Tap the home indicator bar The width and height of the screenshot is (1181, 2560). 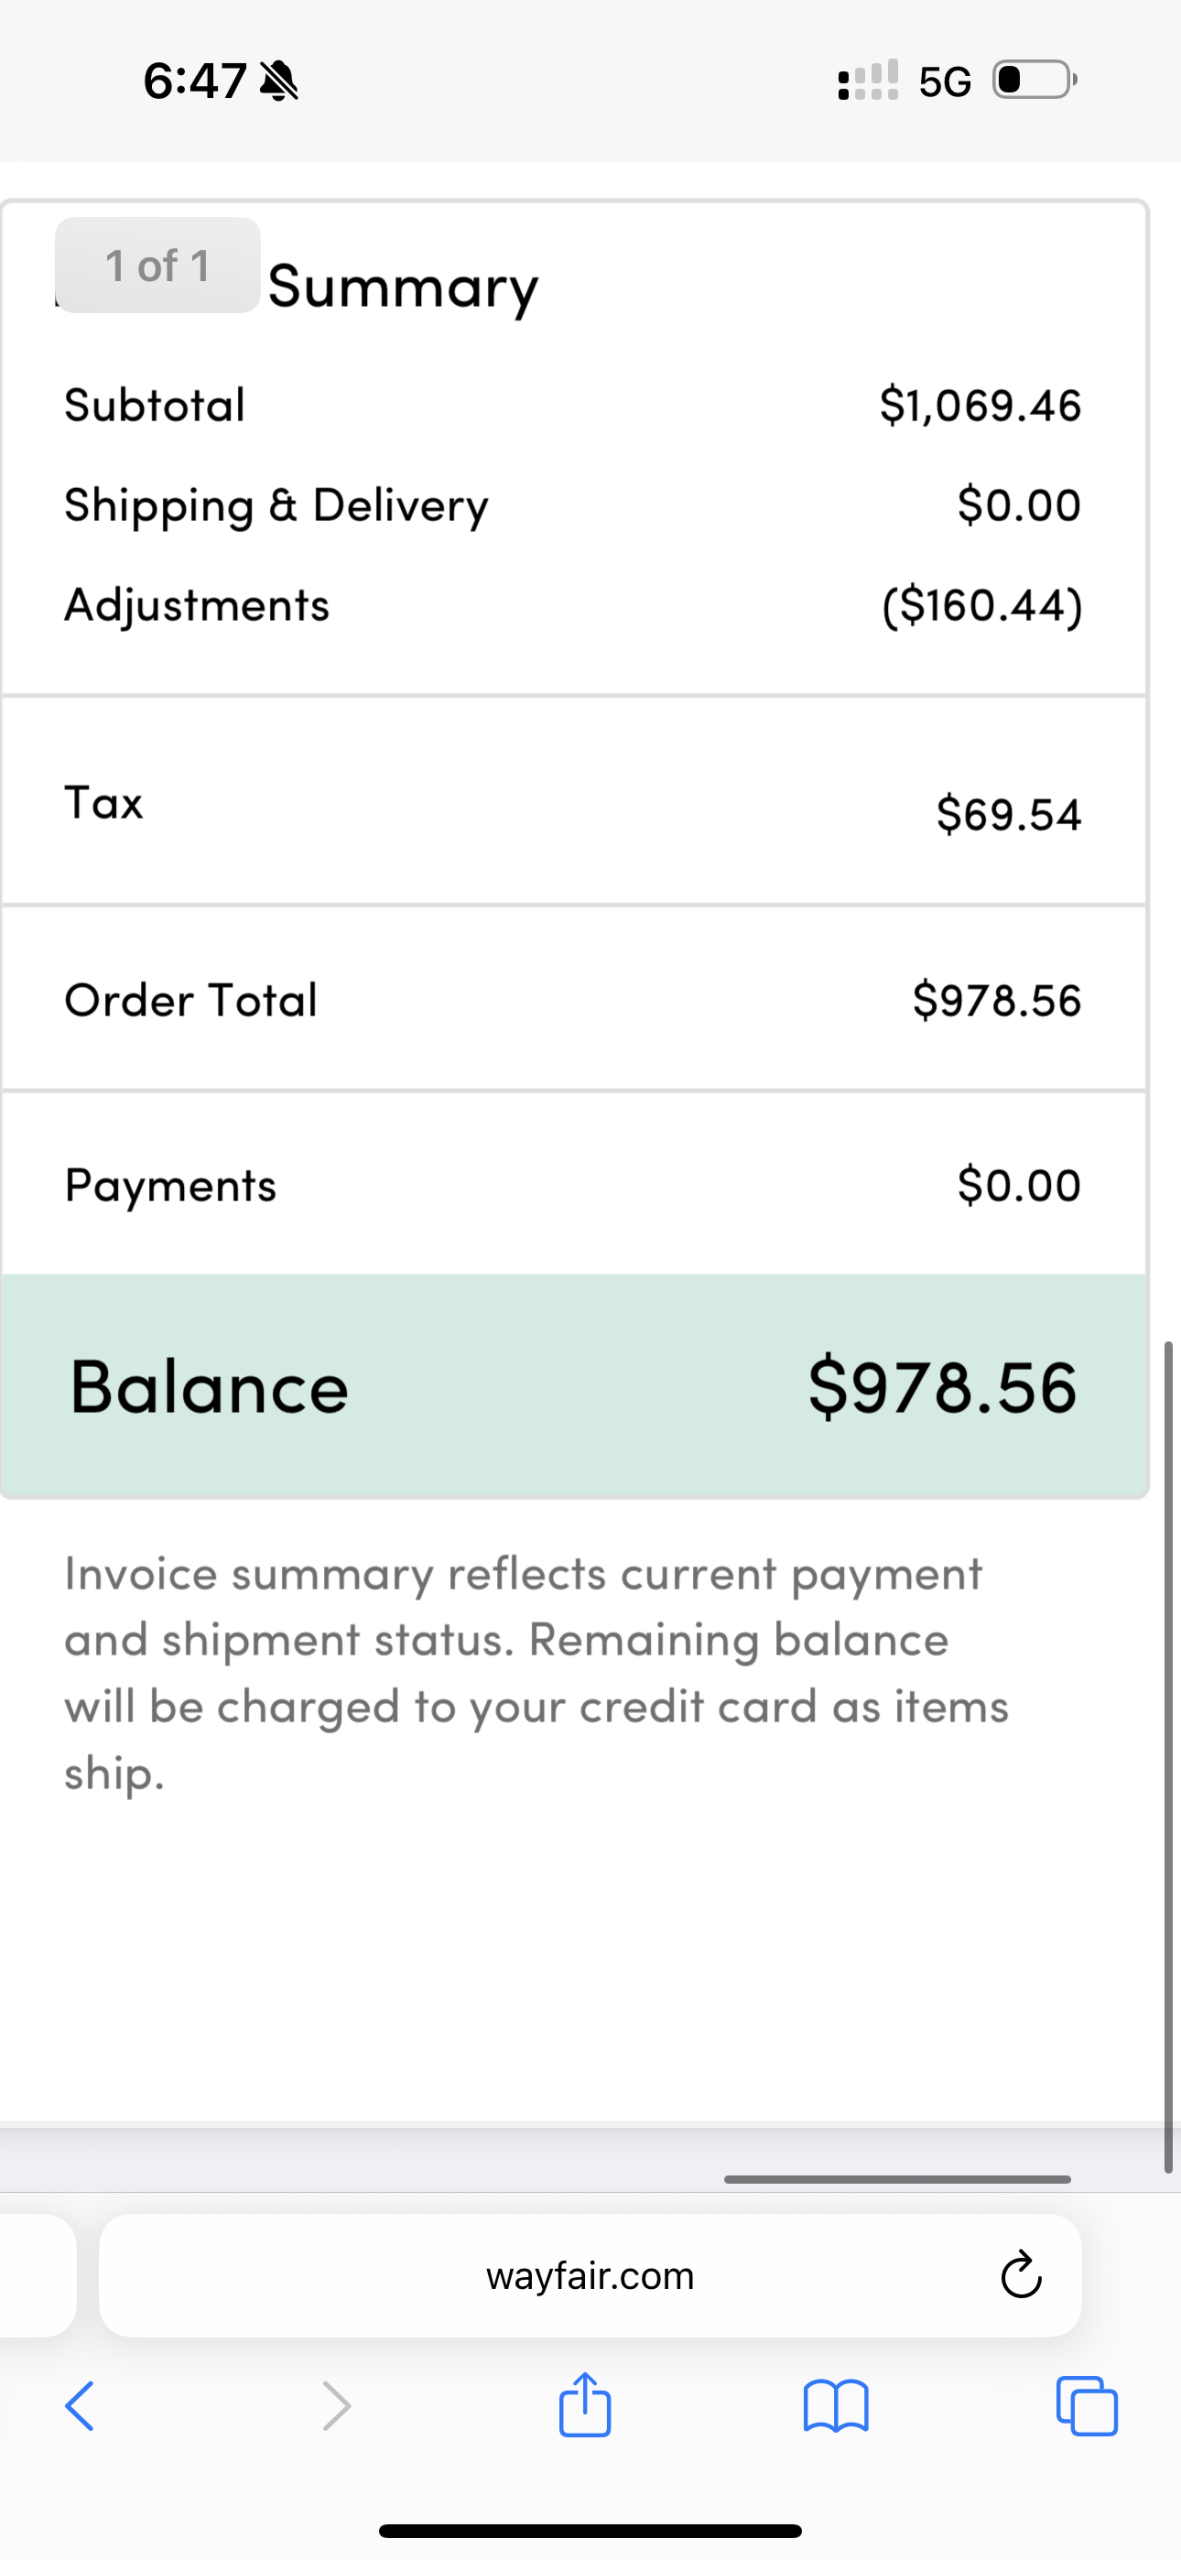pos(590,2531)
